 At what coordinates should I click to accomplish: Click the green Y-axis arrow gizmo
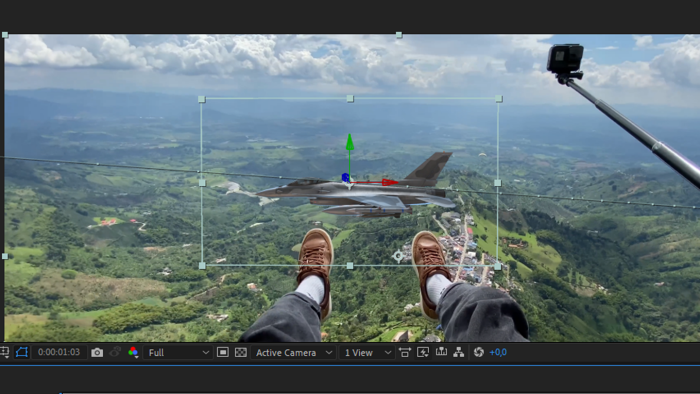coord(350,142)
